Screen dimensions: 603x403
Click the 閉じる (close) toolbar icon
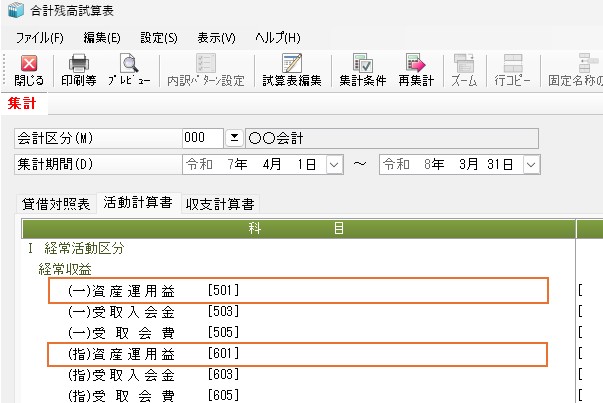26,70
